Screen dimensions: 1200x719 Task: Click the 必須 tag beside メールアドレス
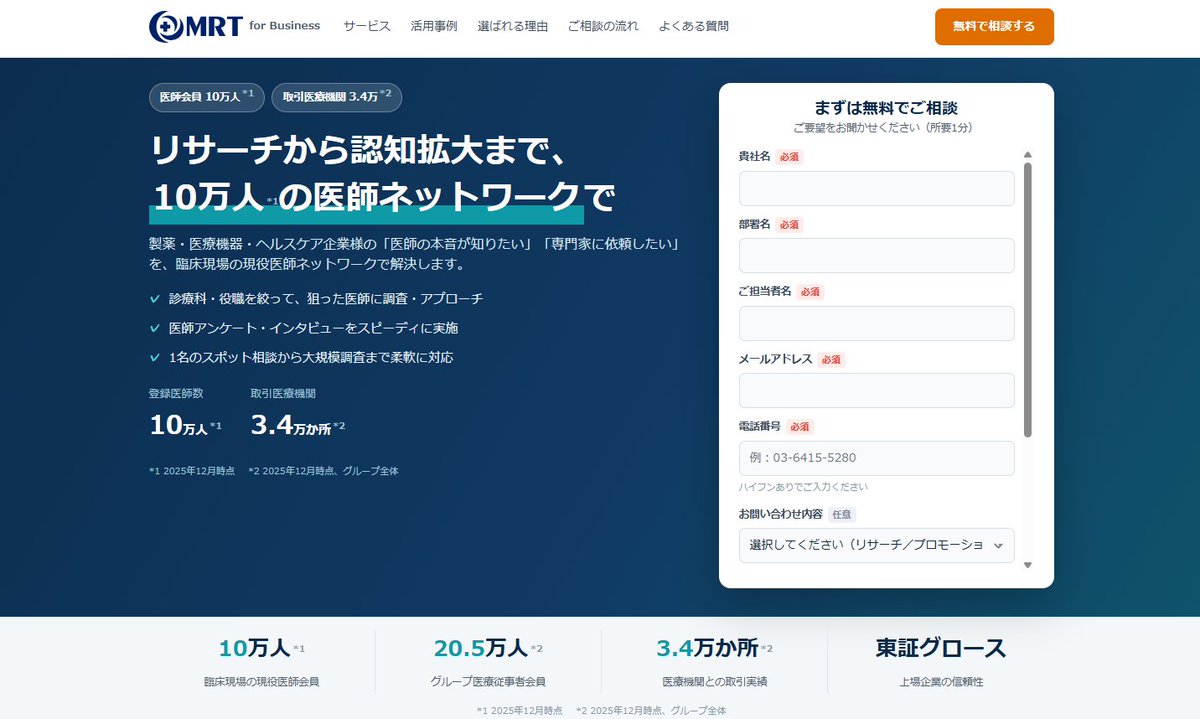(x=831, y=359)
